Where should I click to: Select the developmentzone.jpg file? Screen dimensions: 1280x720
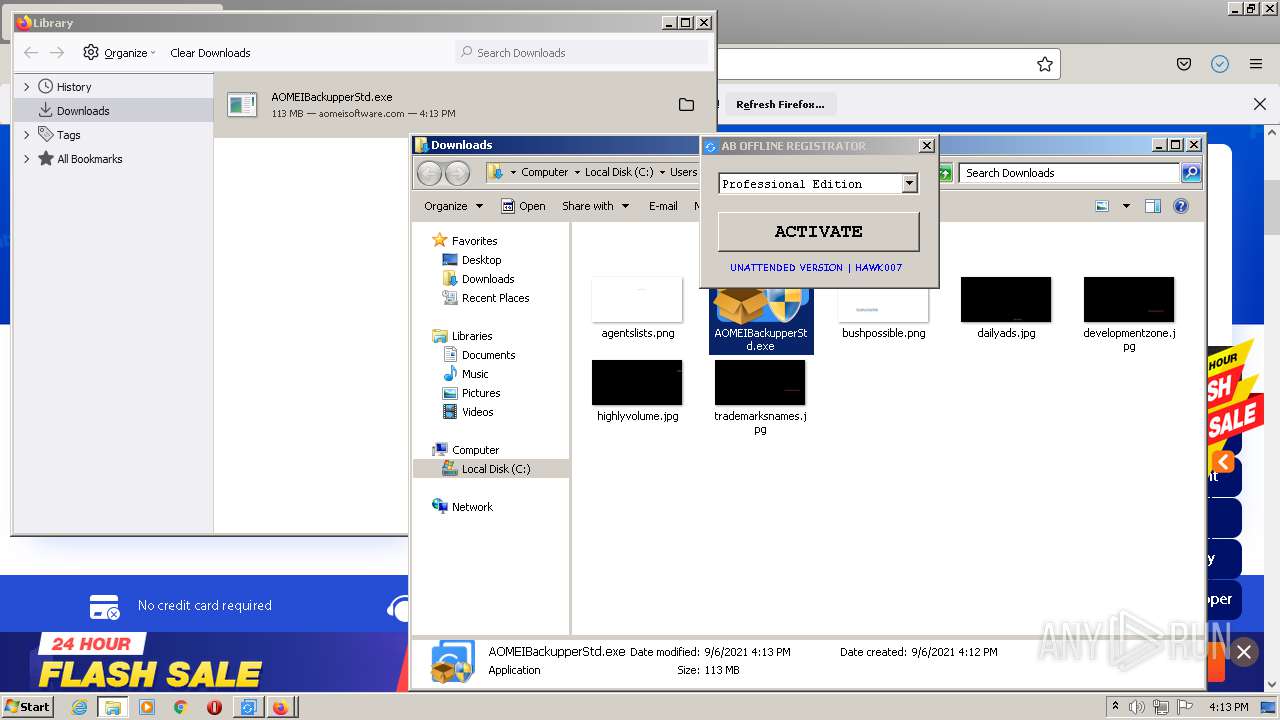1129,314
